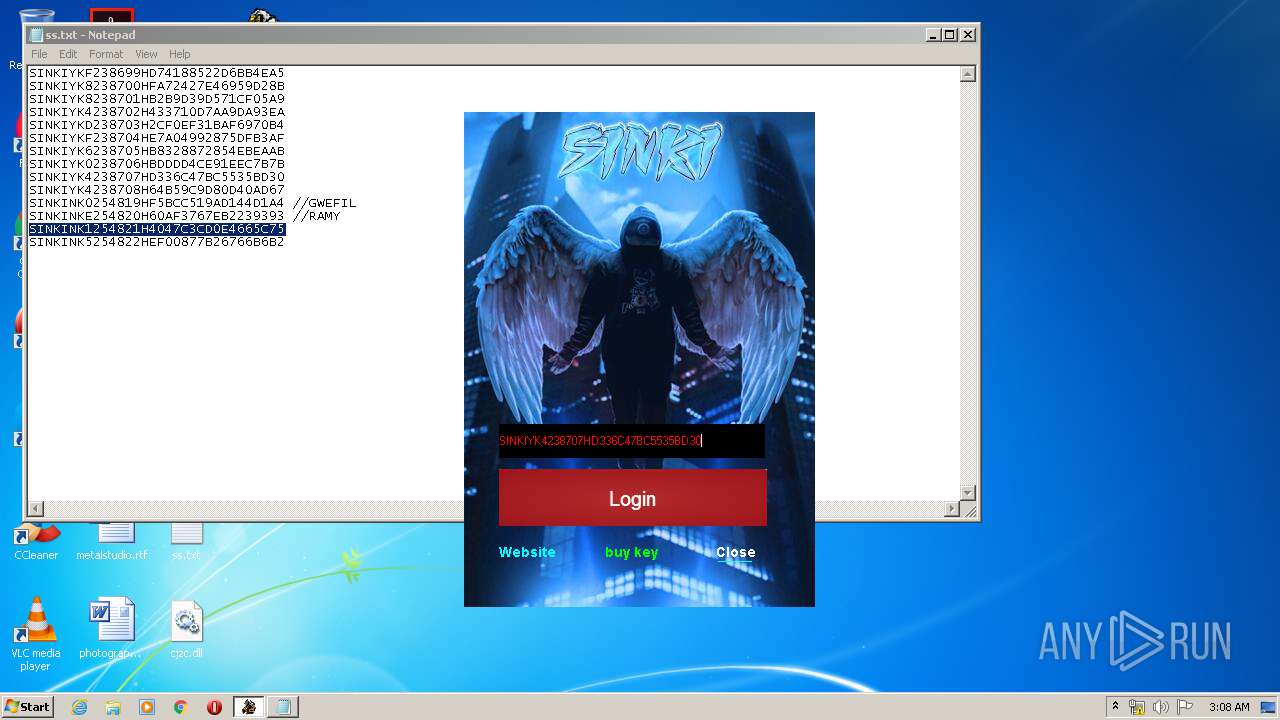Screen dimensions: 1280x720
Task: Click the red Login button
Action: pos(632,498)
